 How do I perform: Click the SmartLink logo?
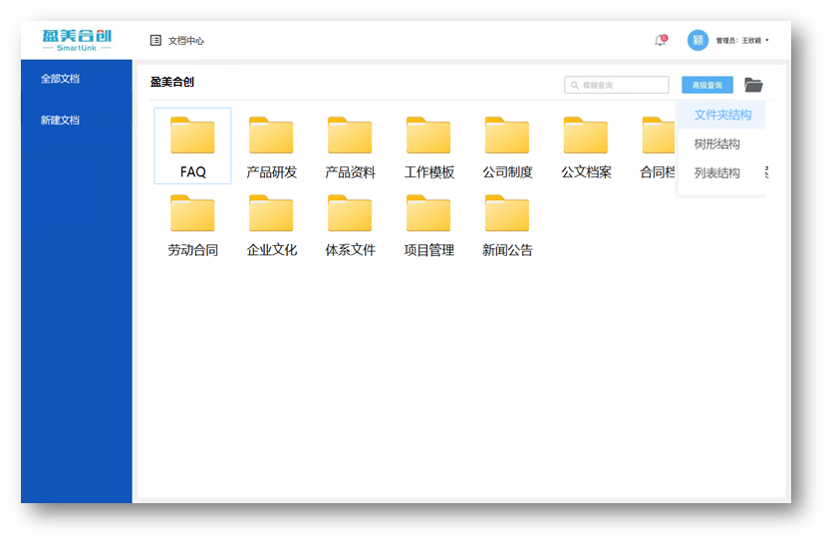pos(77,40)
